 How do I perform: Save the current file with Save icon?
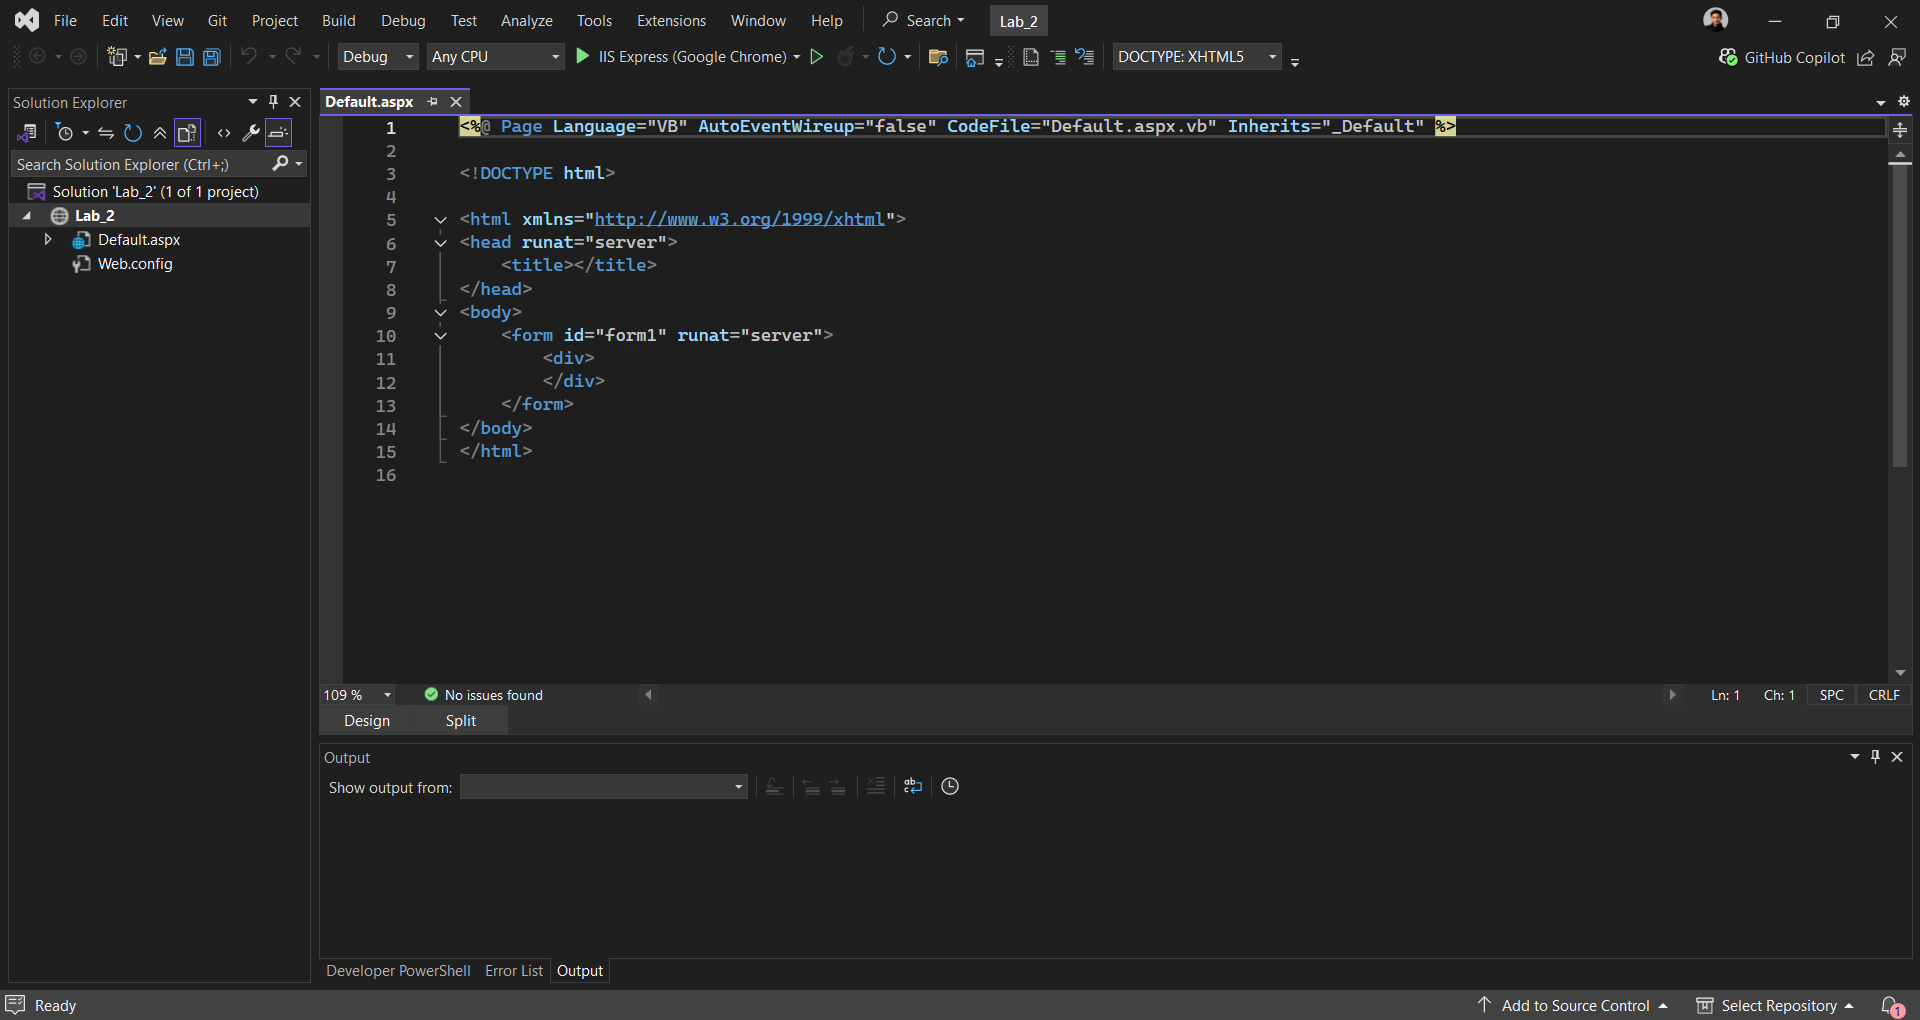185,57
